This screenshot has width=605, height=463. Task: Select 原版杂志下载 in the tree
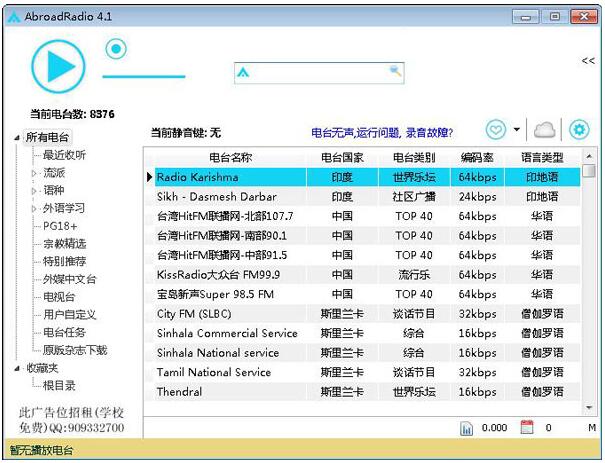point(75,350)
